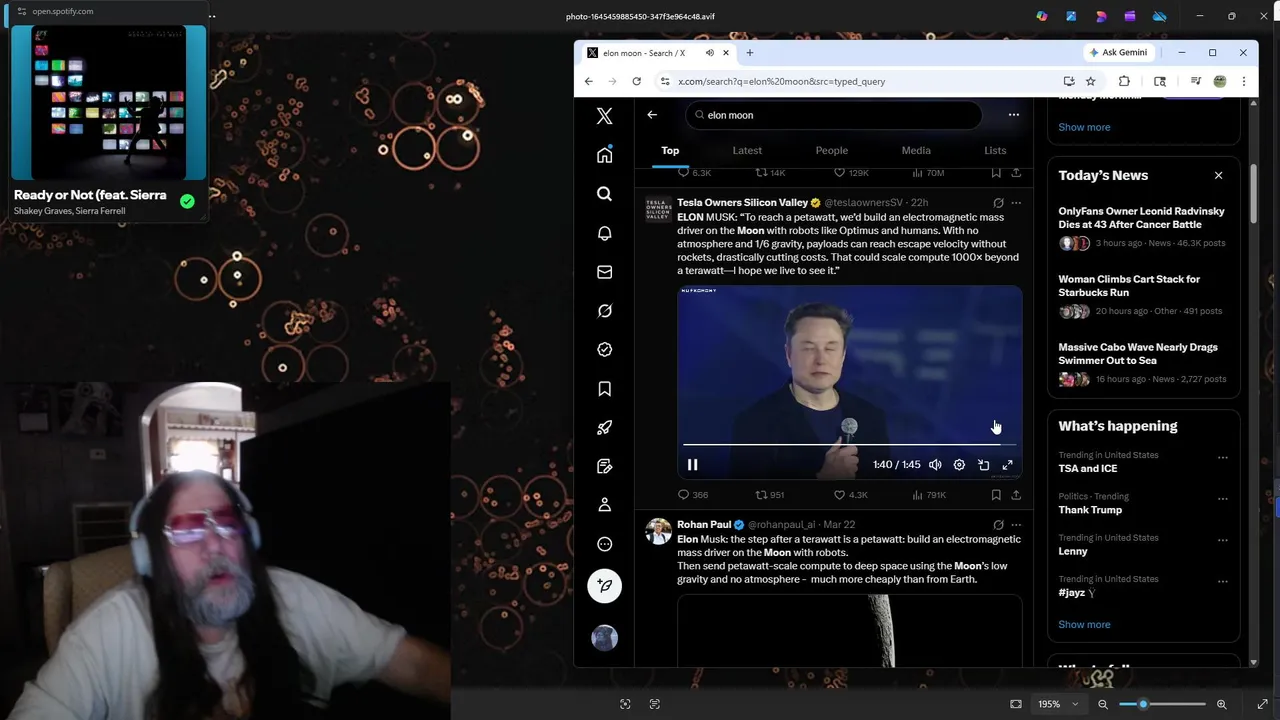Open more options for Lenny trend
The image size is (1280, 720).
coord(1222,540)
